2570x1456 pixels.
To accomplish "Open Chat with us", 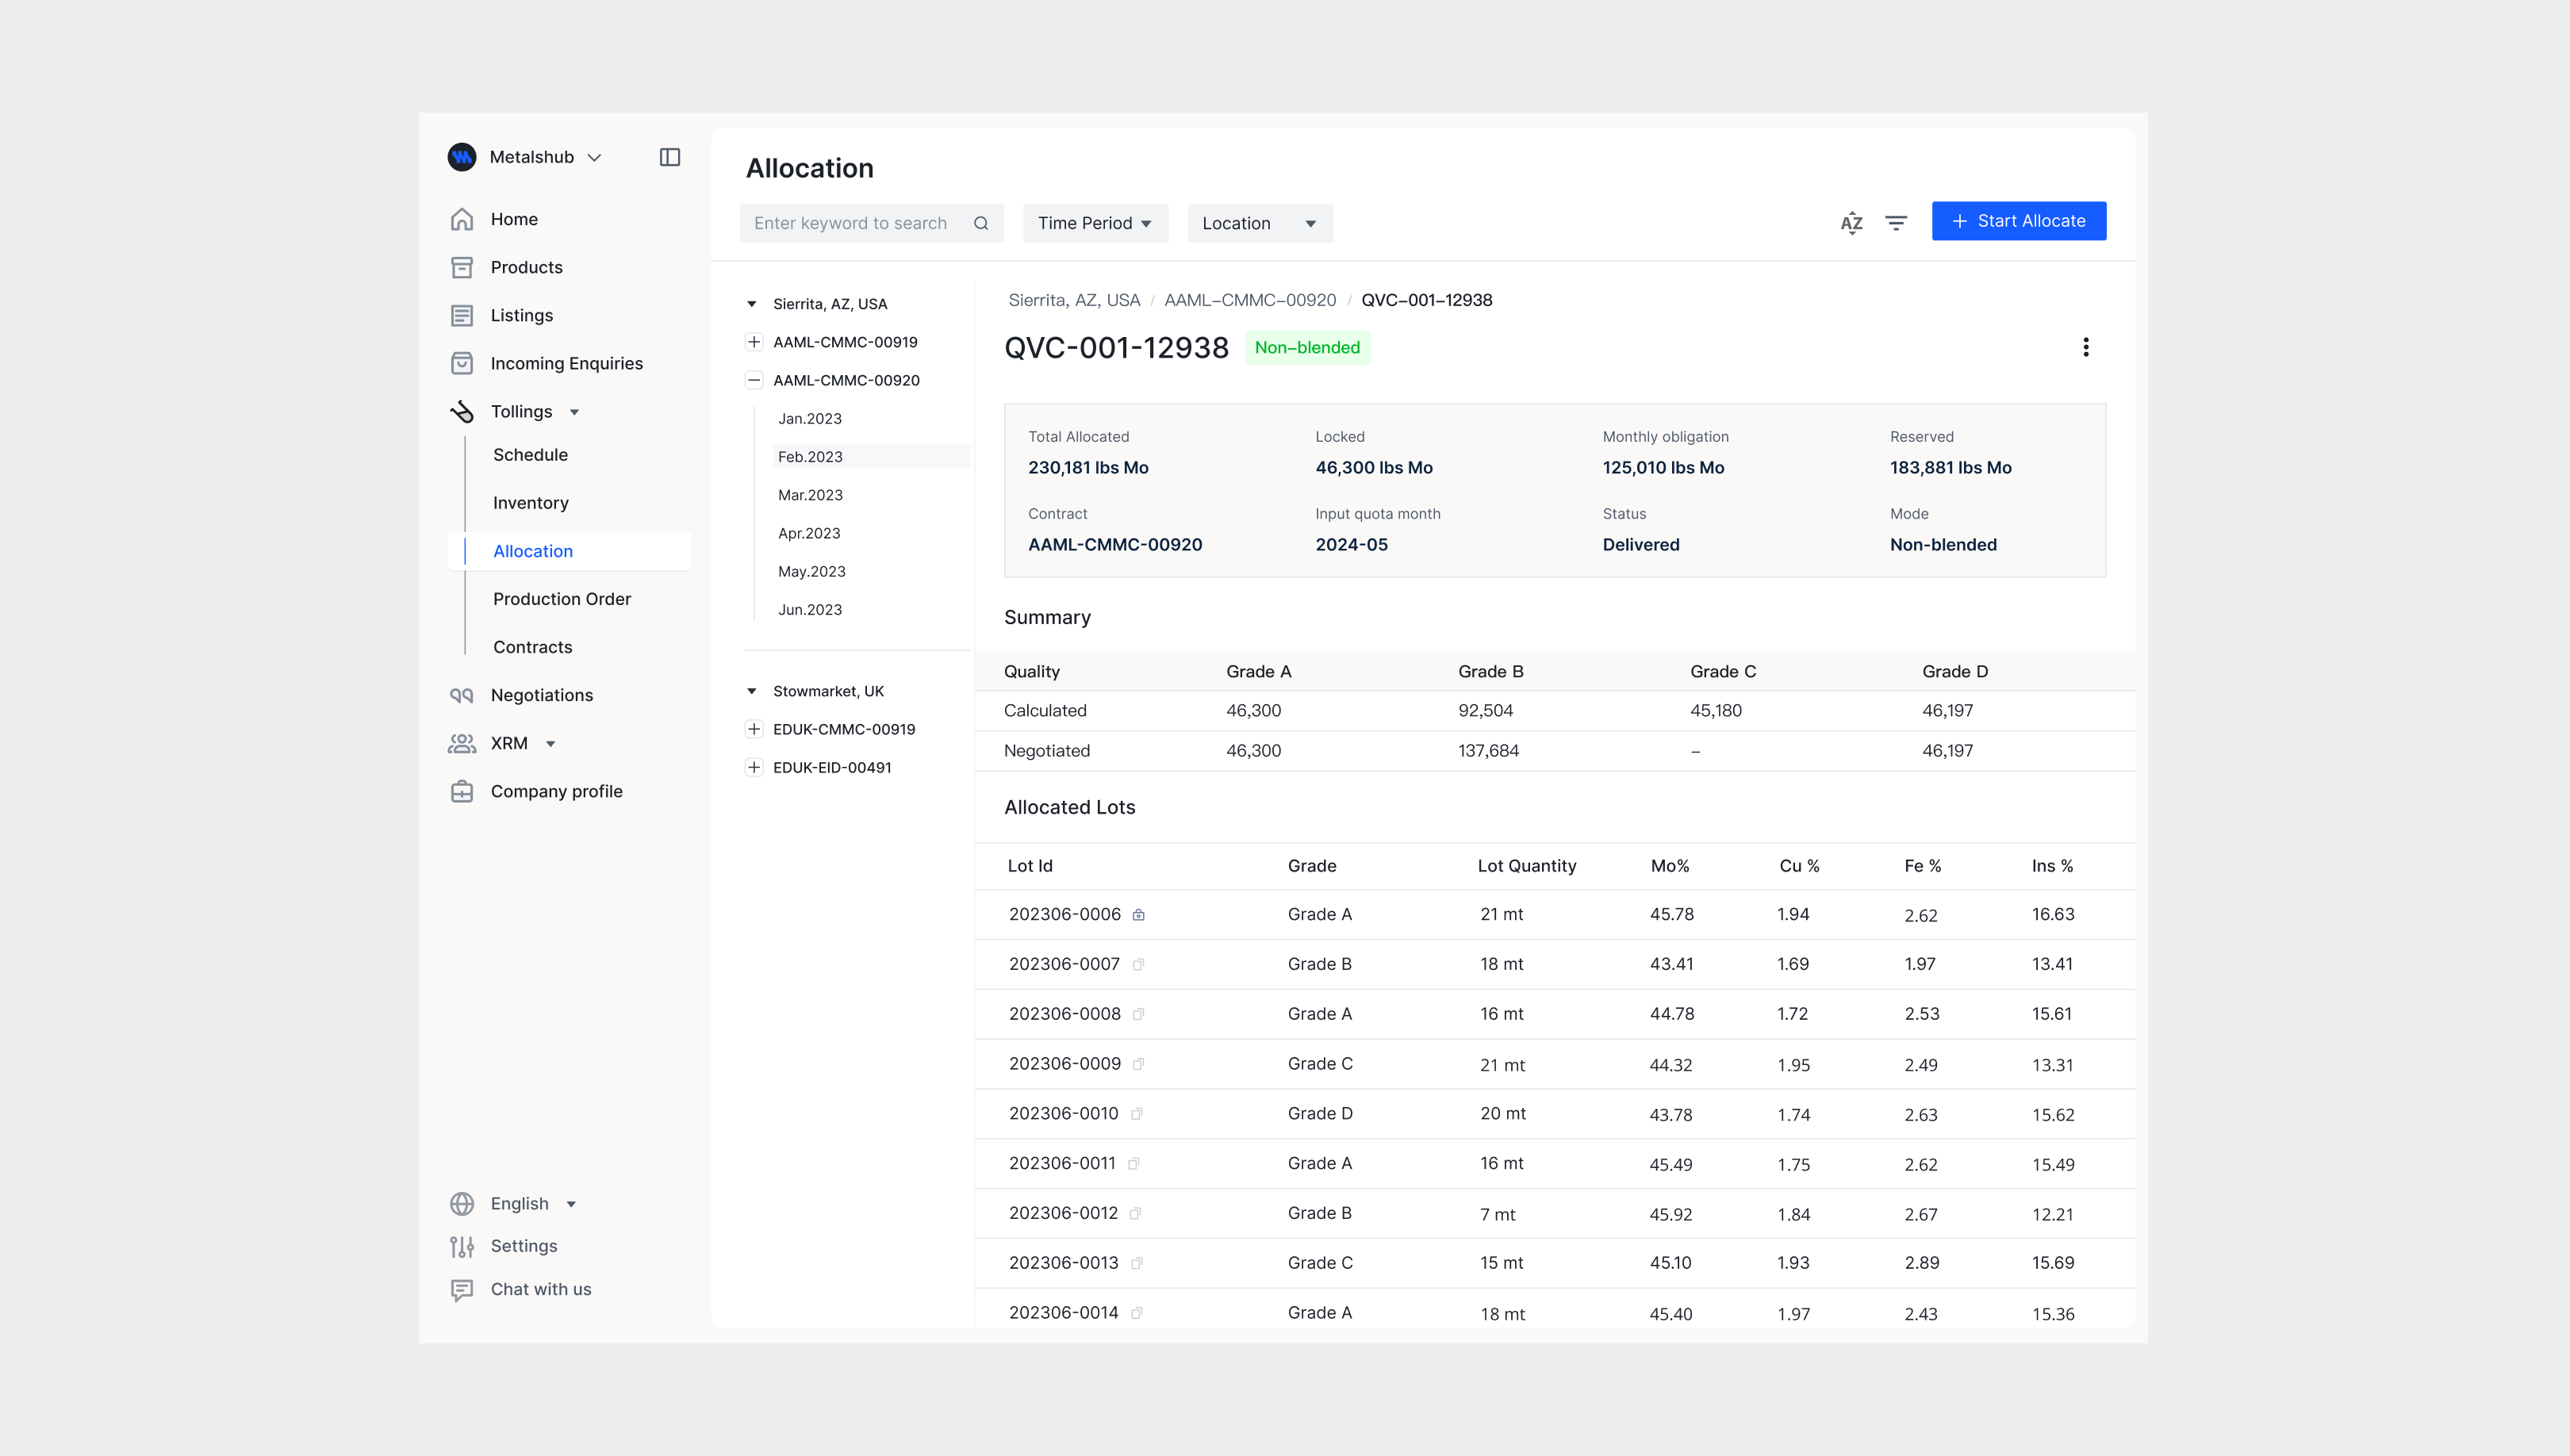I will coord(540,1289).
